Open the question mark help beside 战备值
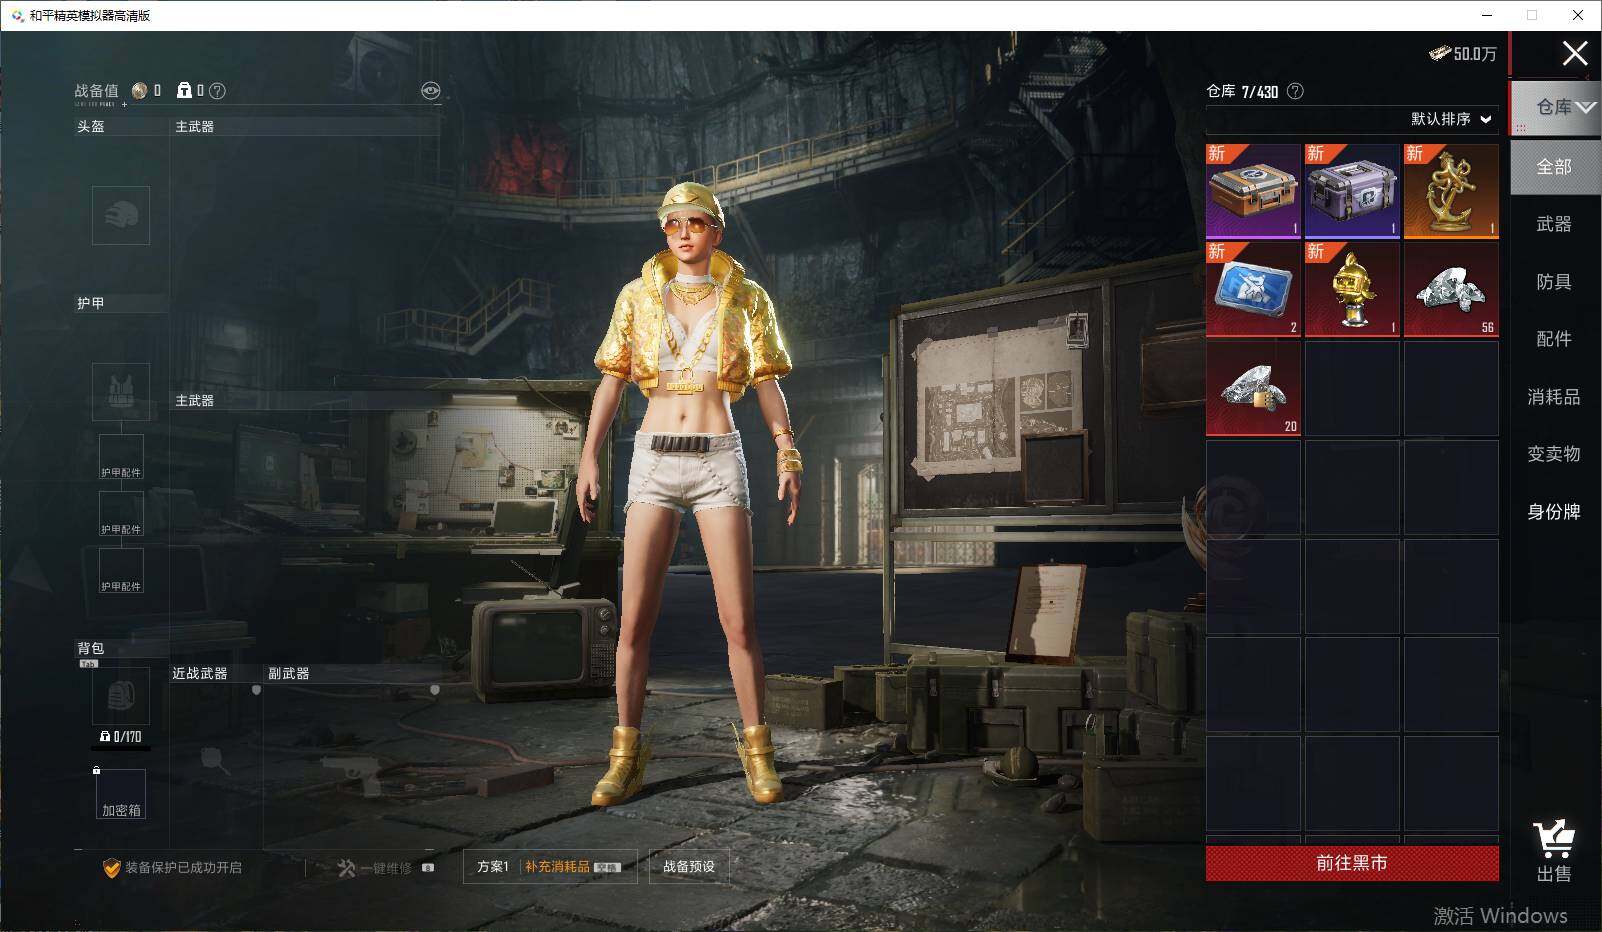Image resolution: width=1602 pixels, height=932 pixels. pyautogui.click(x=217, y=91)
